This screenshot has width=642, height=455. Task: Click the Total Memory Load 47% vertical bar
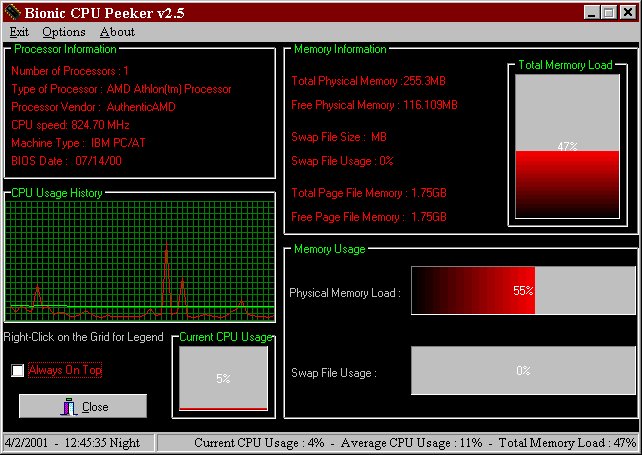coord(567,146)
